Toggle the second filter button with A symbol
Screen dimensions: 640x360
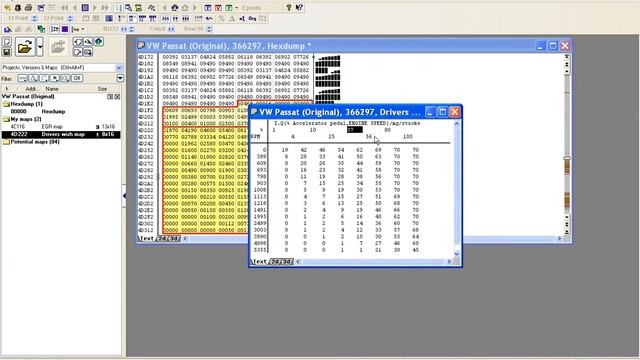click(x=33, y=78)
